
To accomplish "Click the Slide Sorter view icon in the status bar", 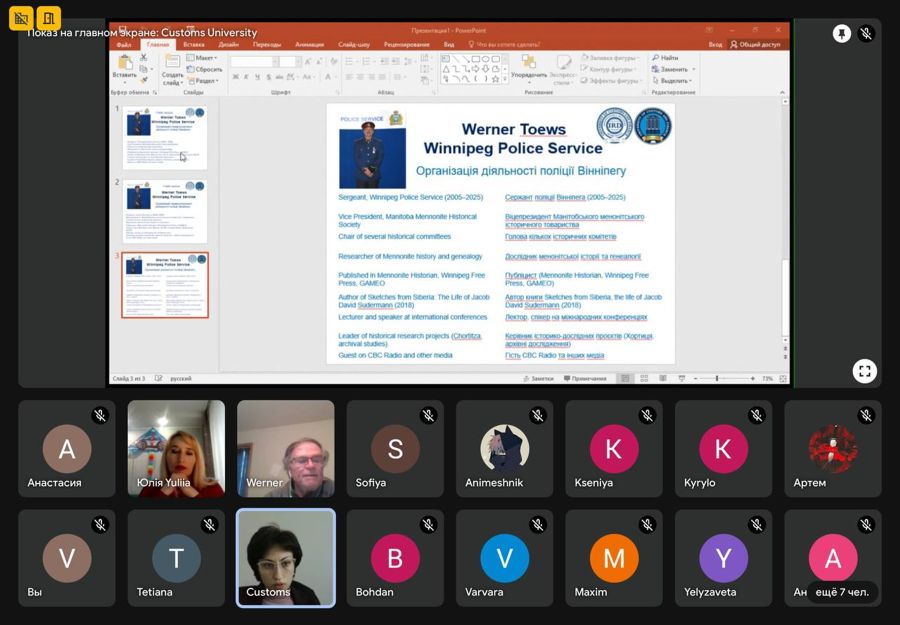I will click(x=644, y=378).
